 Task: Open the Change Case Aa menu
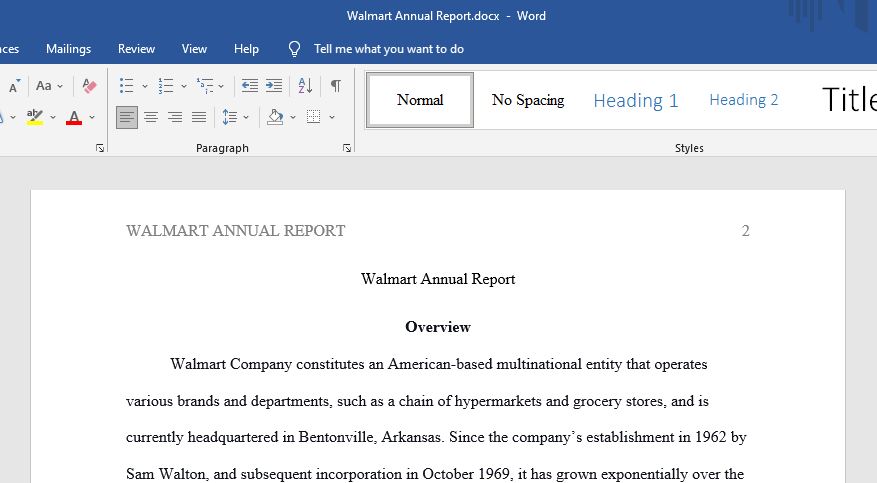[x=49, y=86]
